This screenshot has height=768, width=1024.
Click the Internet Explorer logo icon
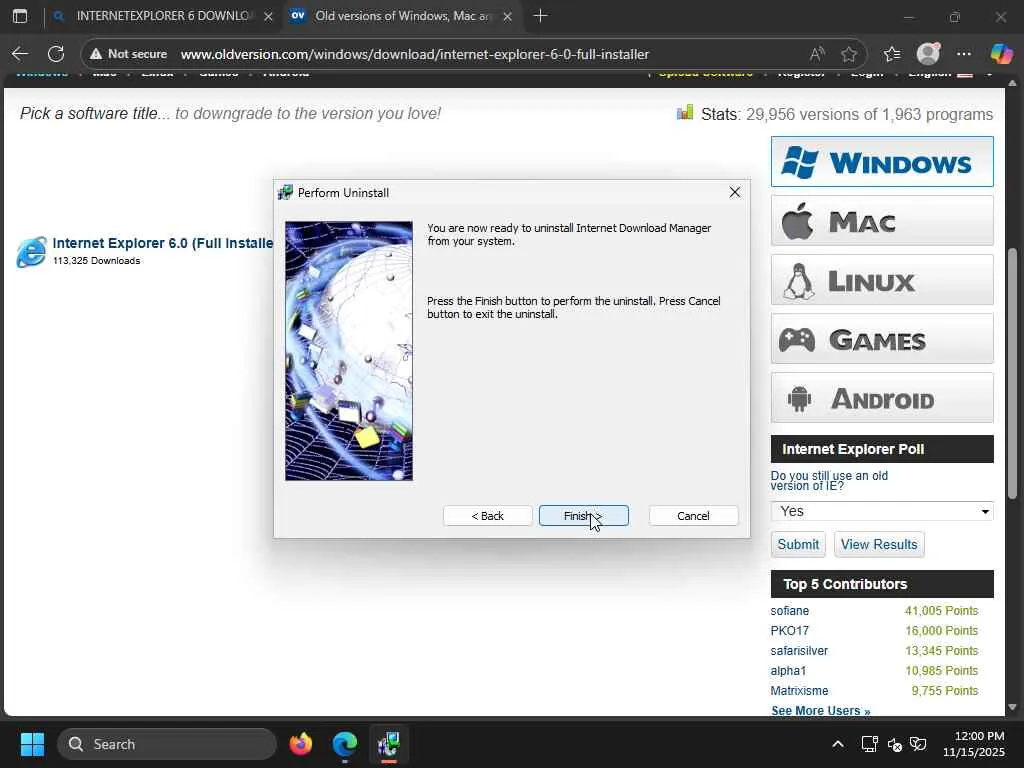[x=31, y=251]
